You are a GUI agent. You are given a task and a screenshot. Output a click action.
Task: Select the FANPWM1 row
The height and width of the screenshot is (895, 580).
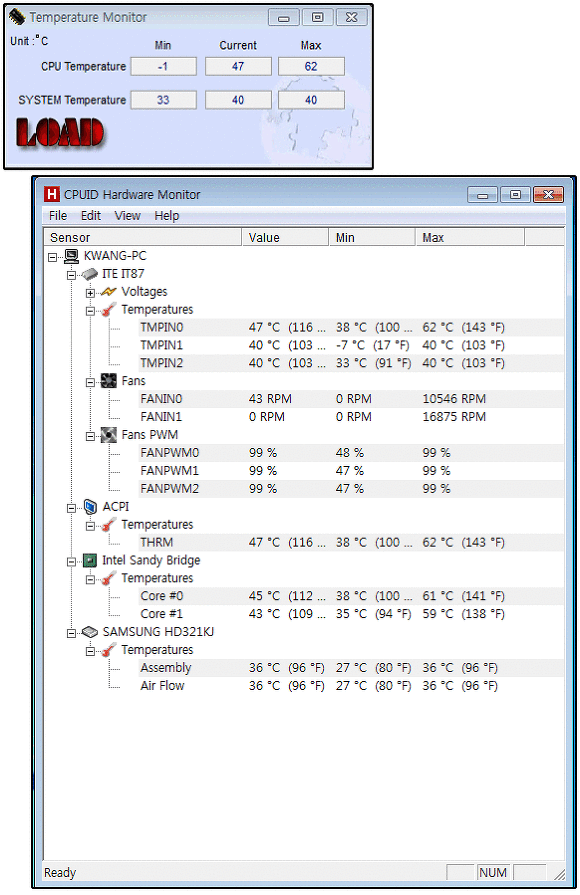(x=351, y=471)
